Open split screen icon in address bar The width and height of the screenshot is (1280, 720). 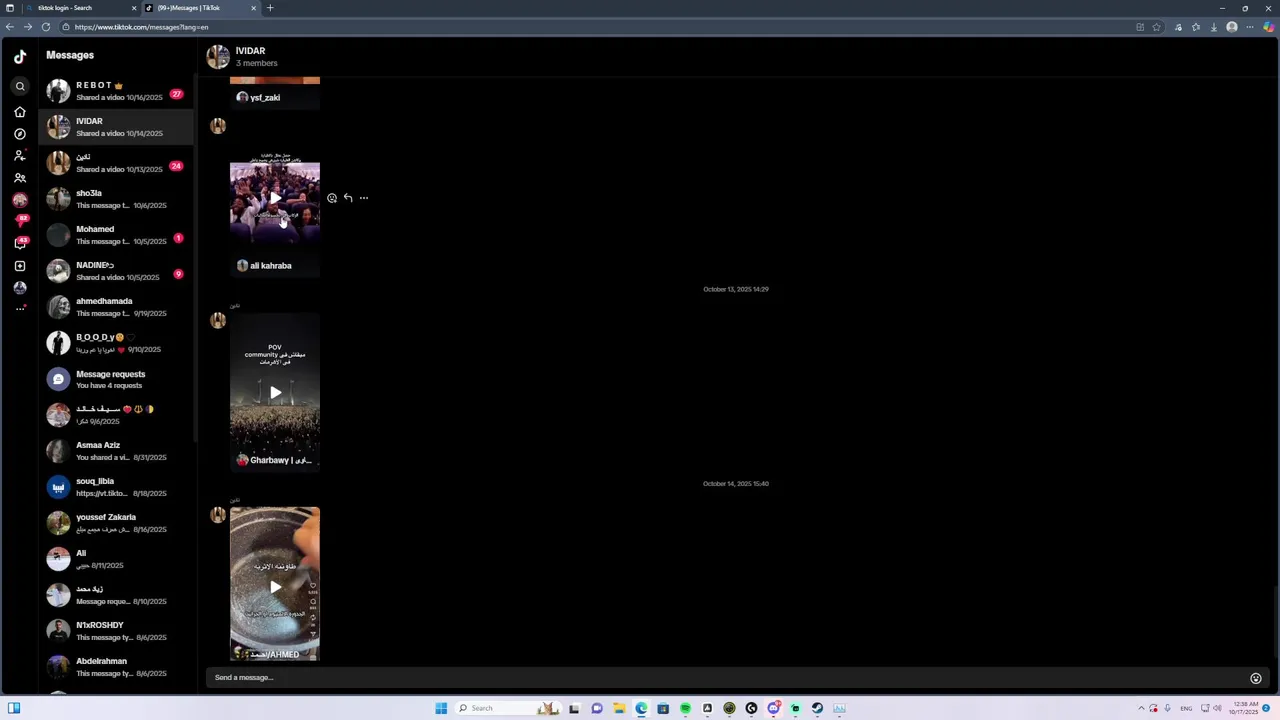[x=1140, y=27]
